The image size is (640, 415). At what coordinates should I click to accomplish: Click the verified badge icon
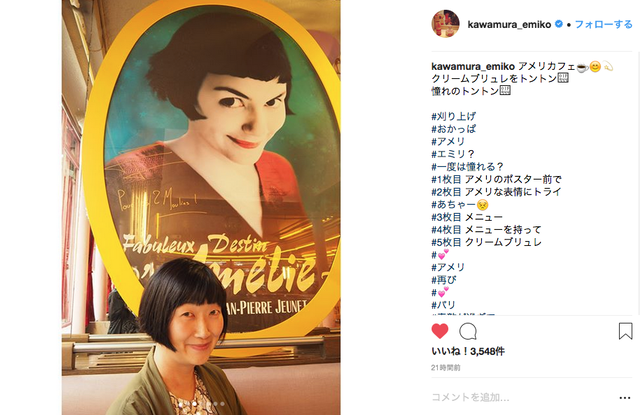pos(558,24)
